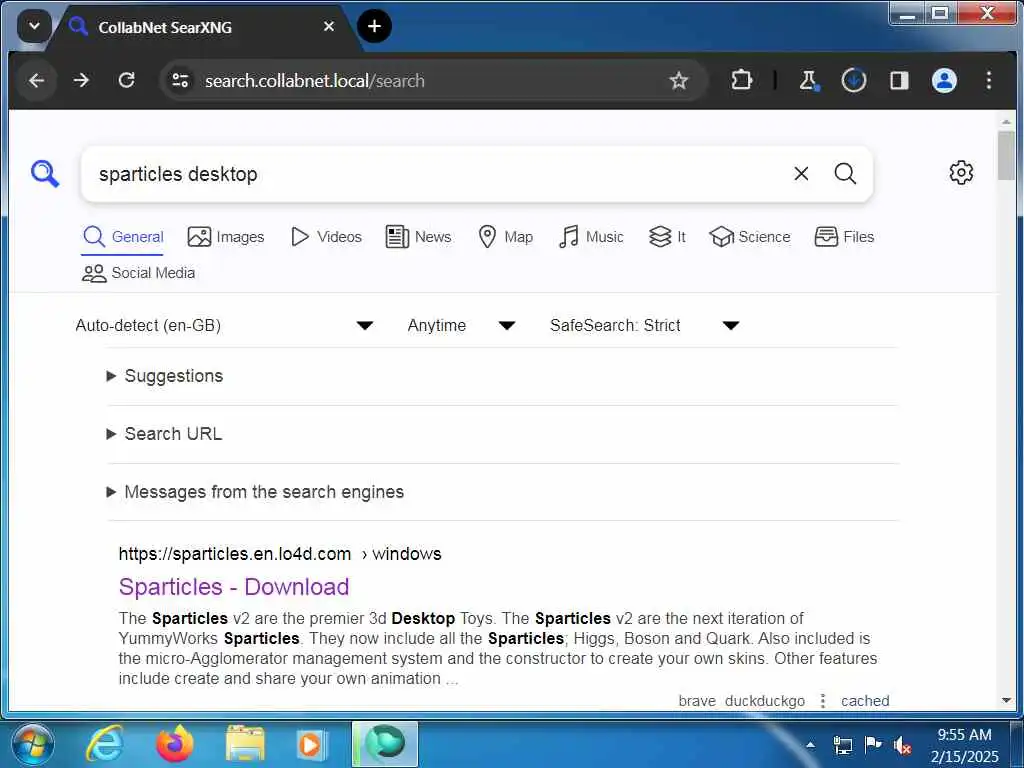Submit search with magnifier button
1024x768 pixels.
pos(845,174)
